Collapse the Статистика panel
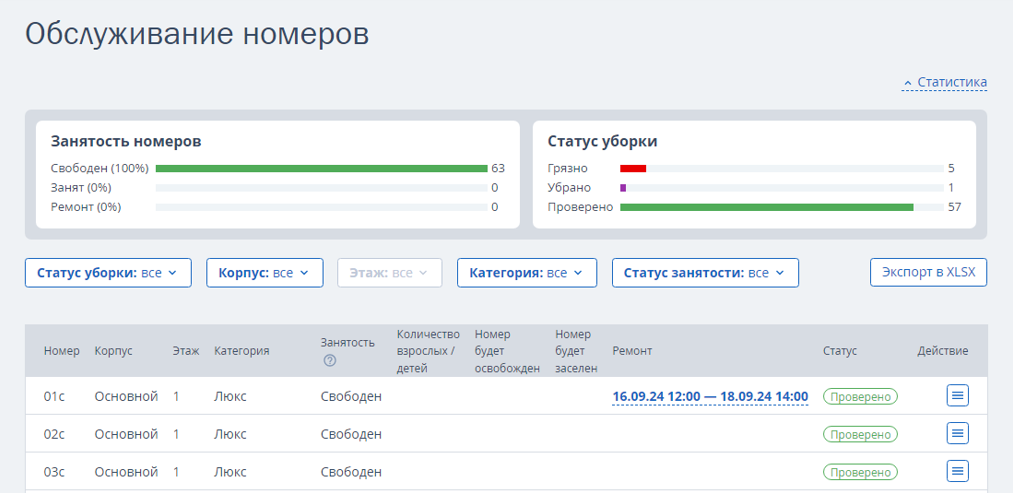Viewport: 1013px width, 493px height. 945,83
